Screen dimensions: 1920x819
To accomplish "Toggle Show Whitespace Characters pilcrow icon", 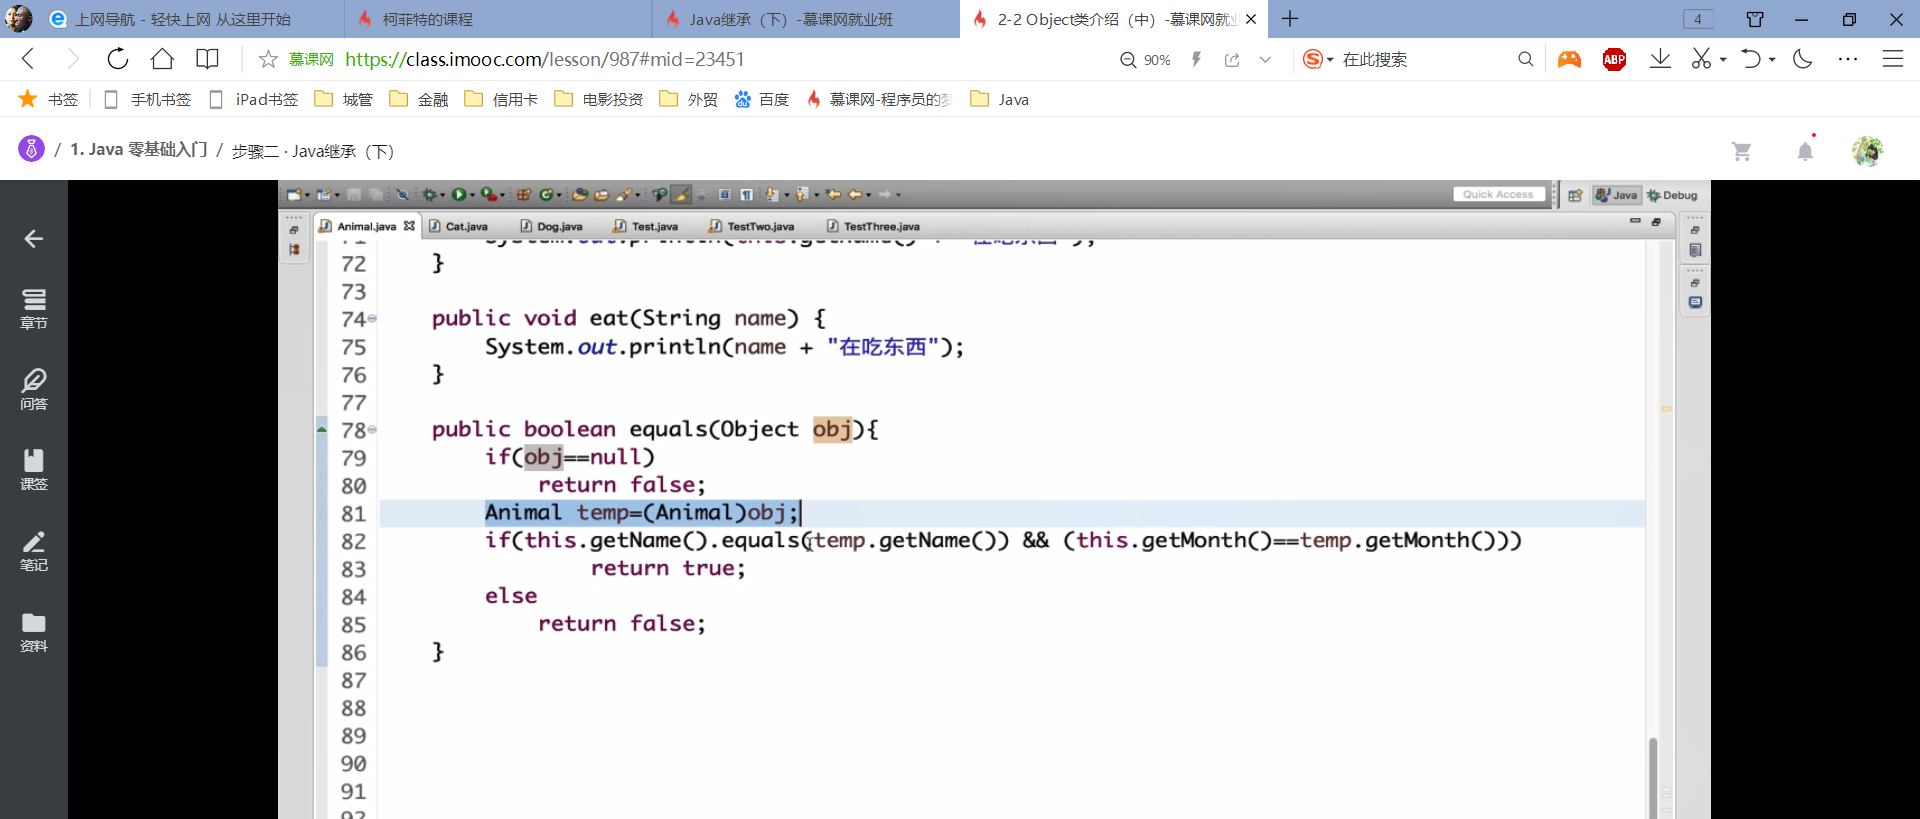I will (747, 194).
